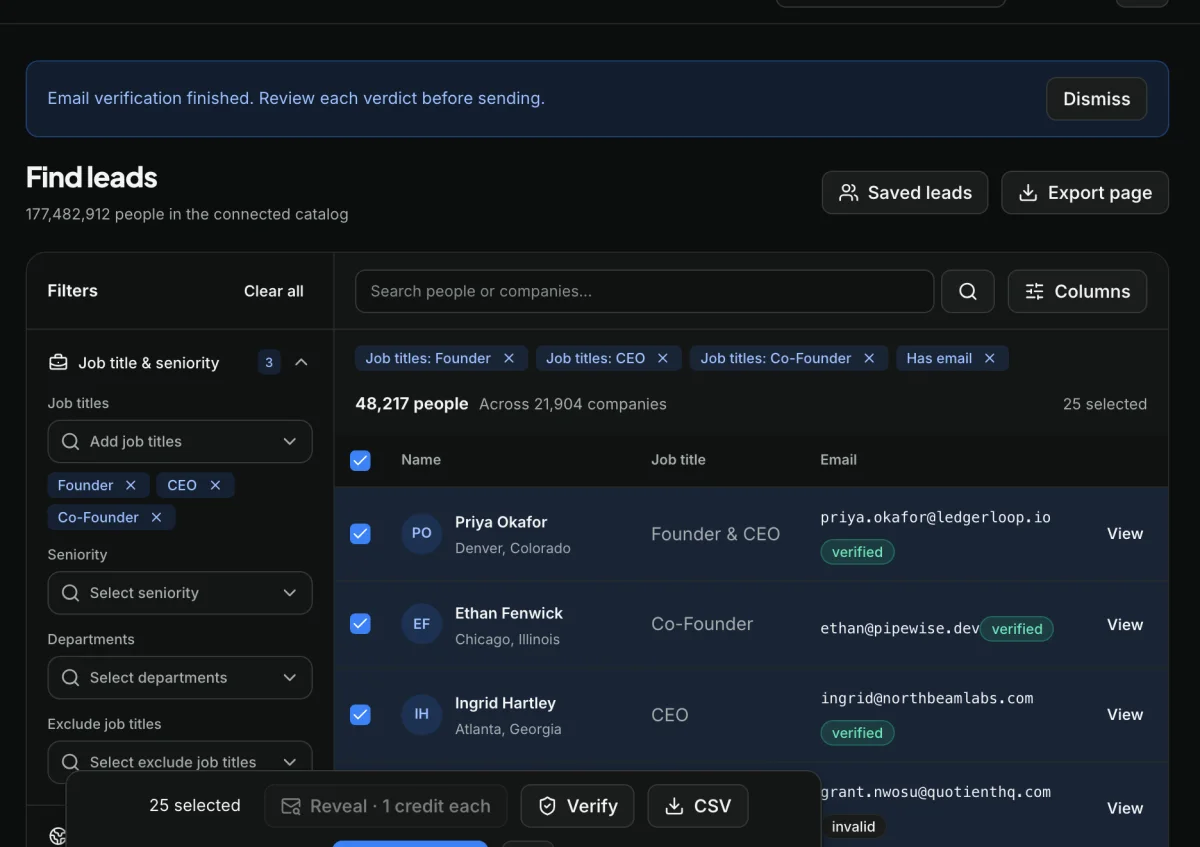Open Saved leads
Image resolution: width=1200 pixels, height=847 pixels.
905,193
